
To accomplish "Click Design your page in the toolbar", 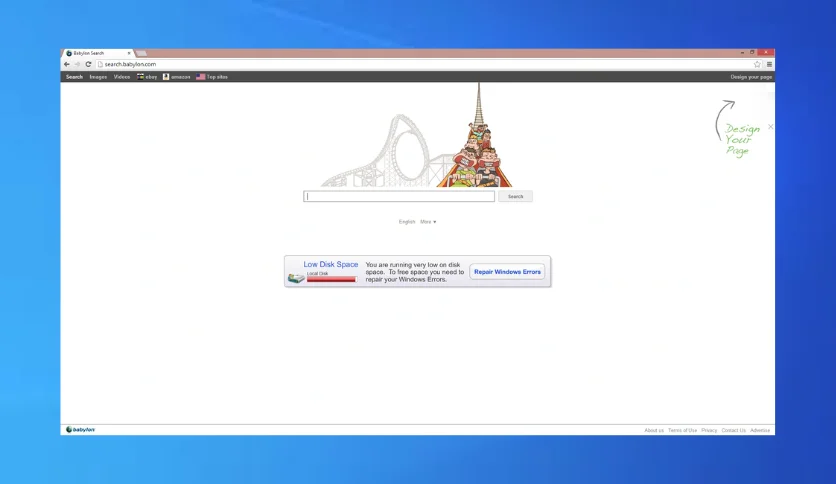I will 751,77.
